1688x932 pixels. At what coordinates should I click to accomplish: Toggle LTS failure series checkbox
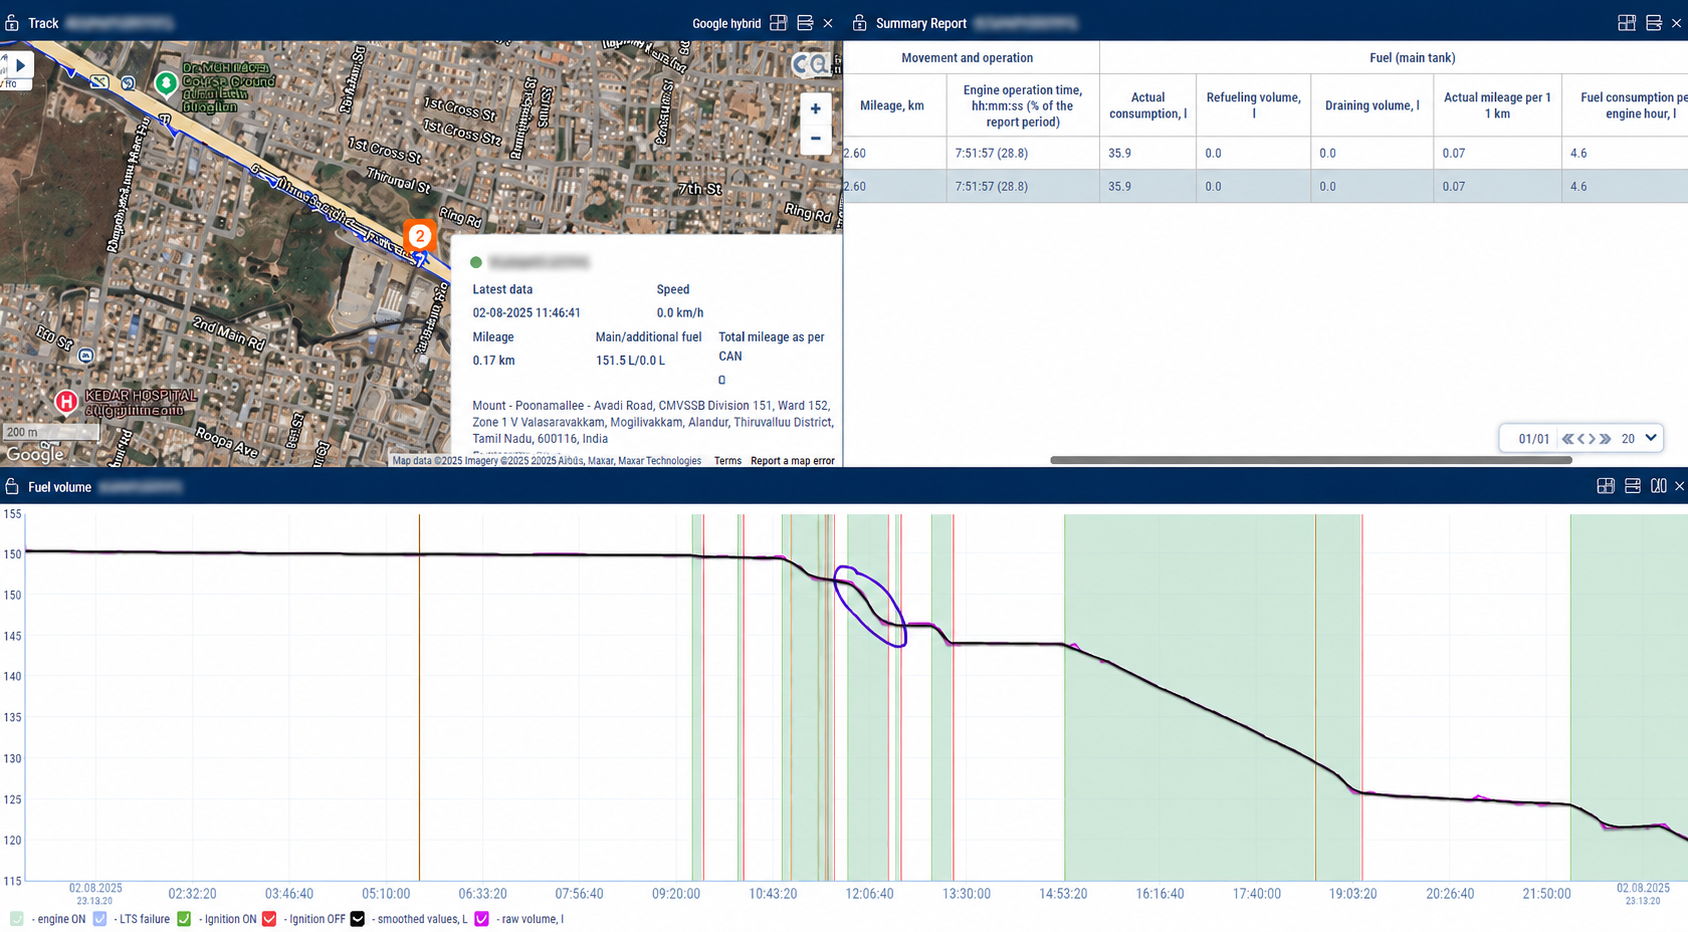[99, 919]
